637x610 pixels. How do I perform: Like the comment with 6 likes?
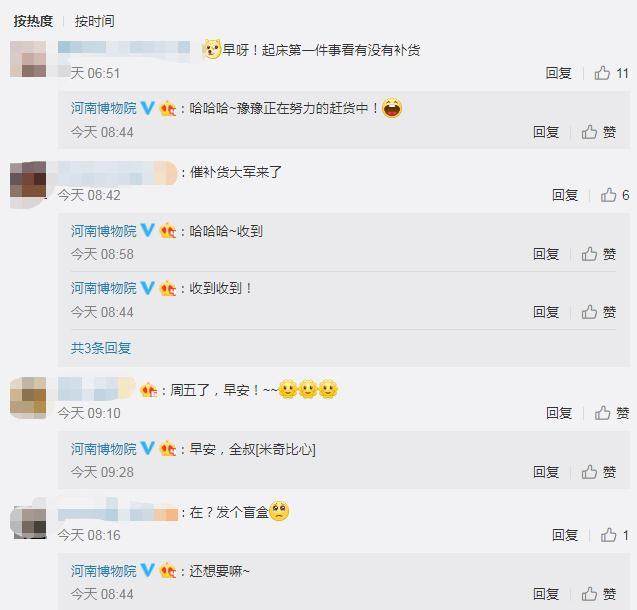tap(615, 195)
